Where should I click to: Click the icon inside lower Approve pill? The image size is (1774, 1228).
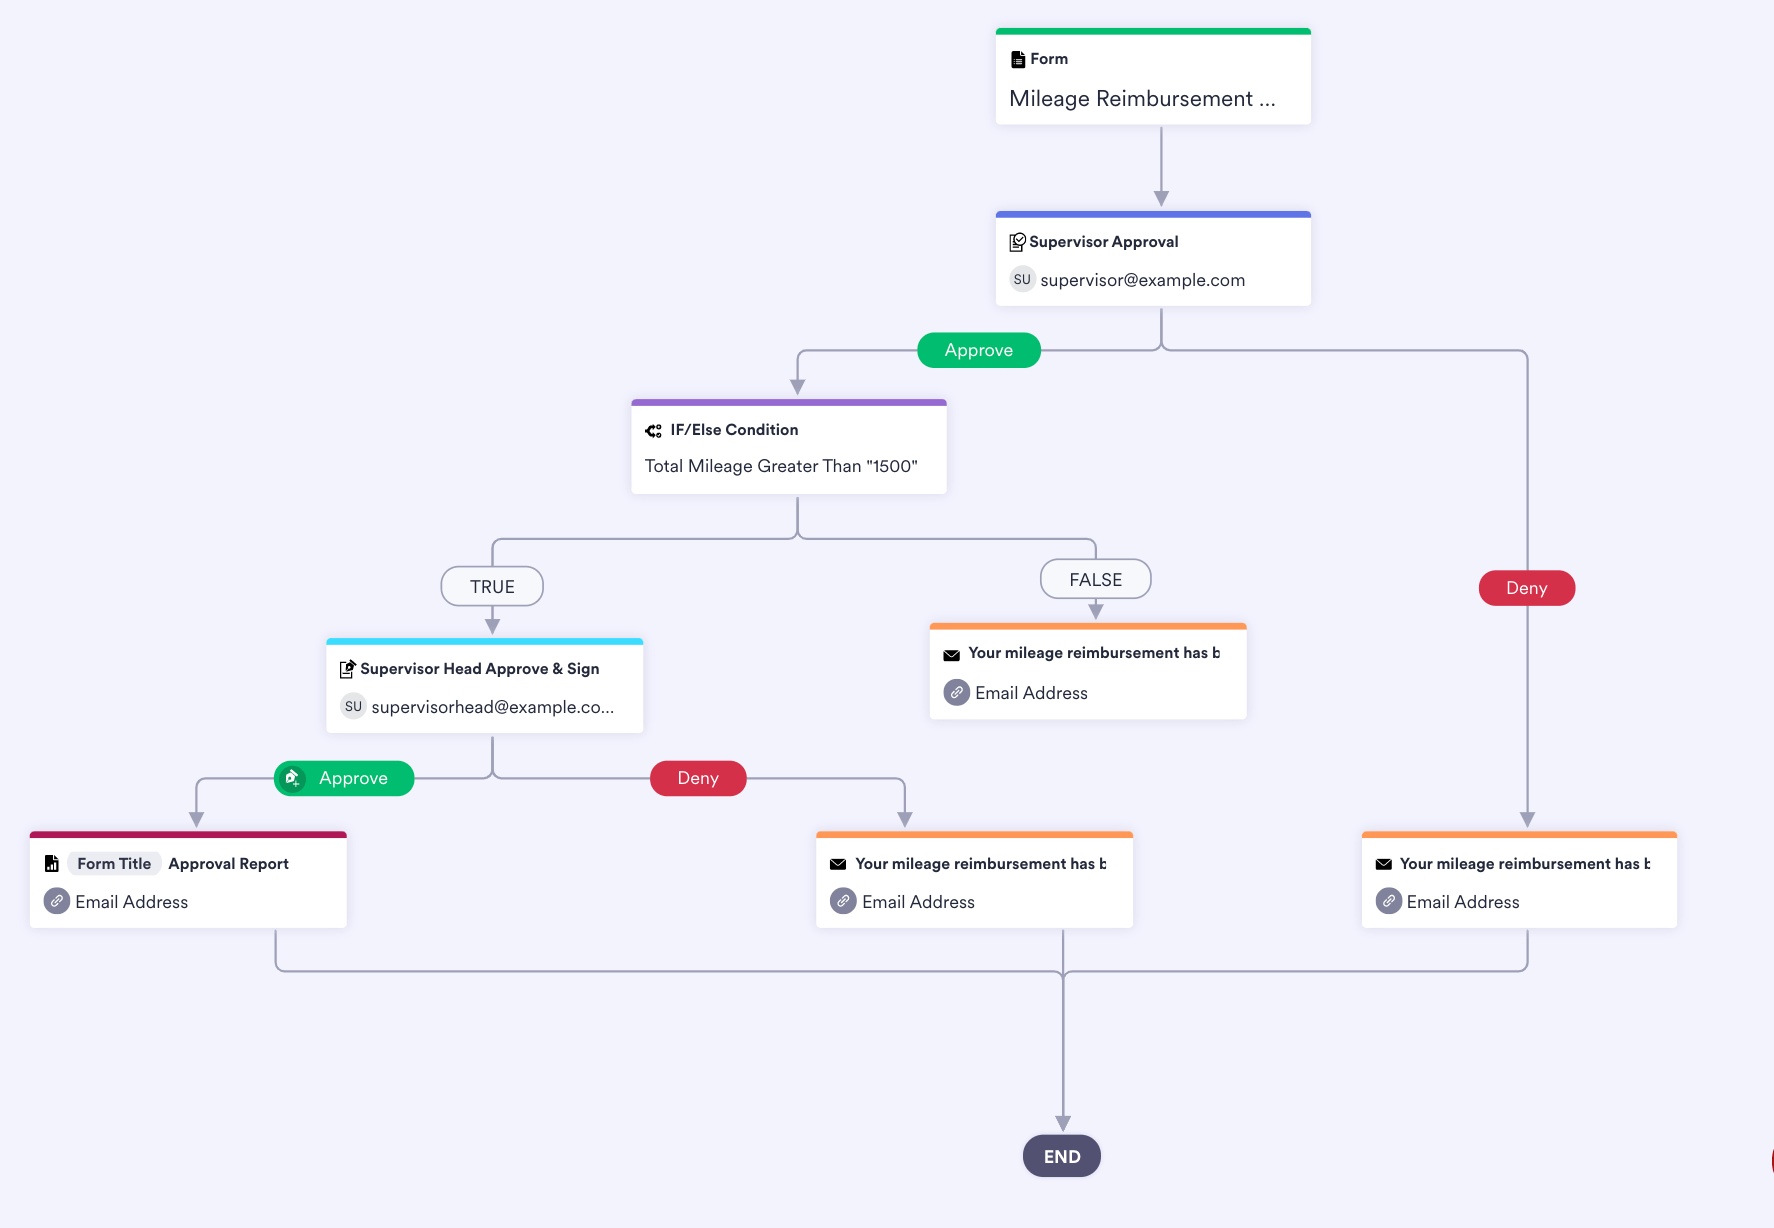tap(292, 778)
